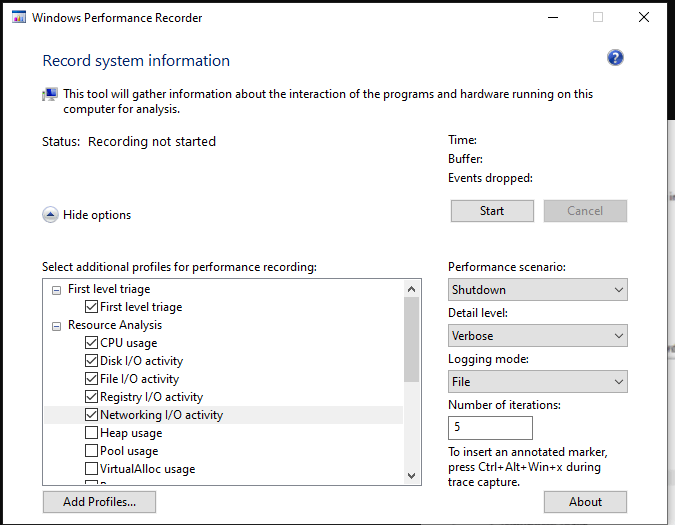This screenshot has width=675, height=525.
Task: Click the computer icon beside the description text
Action: tap(50, 94)
